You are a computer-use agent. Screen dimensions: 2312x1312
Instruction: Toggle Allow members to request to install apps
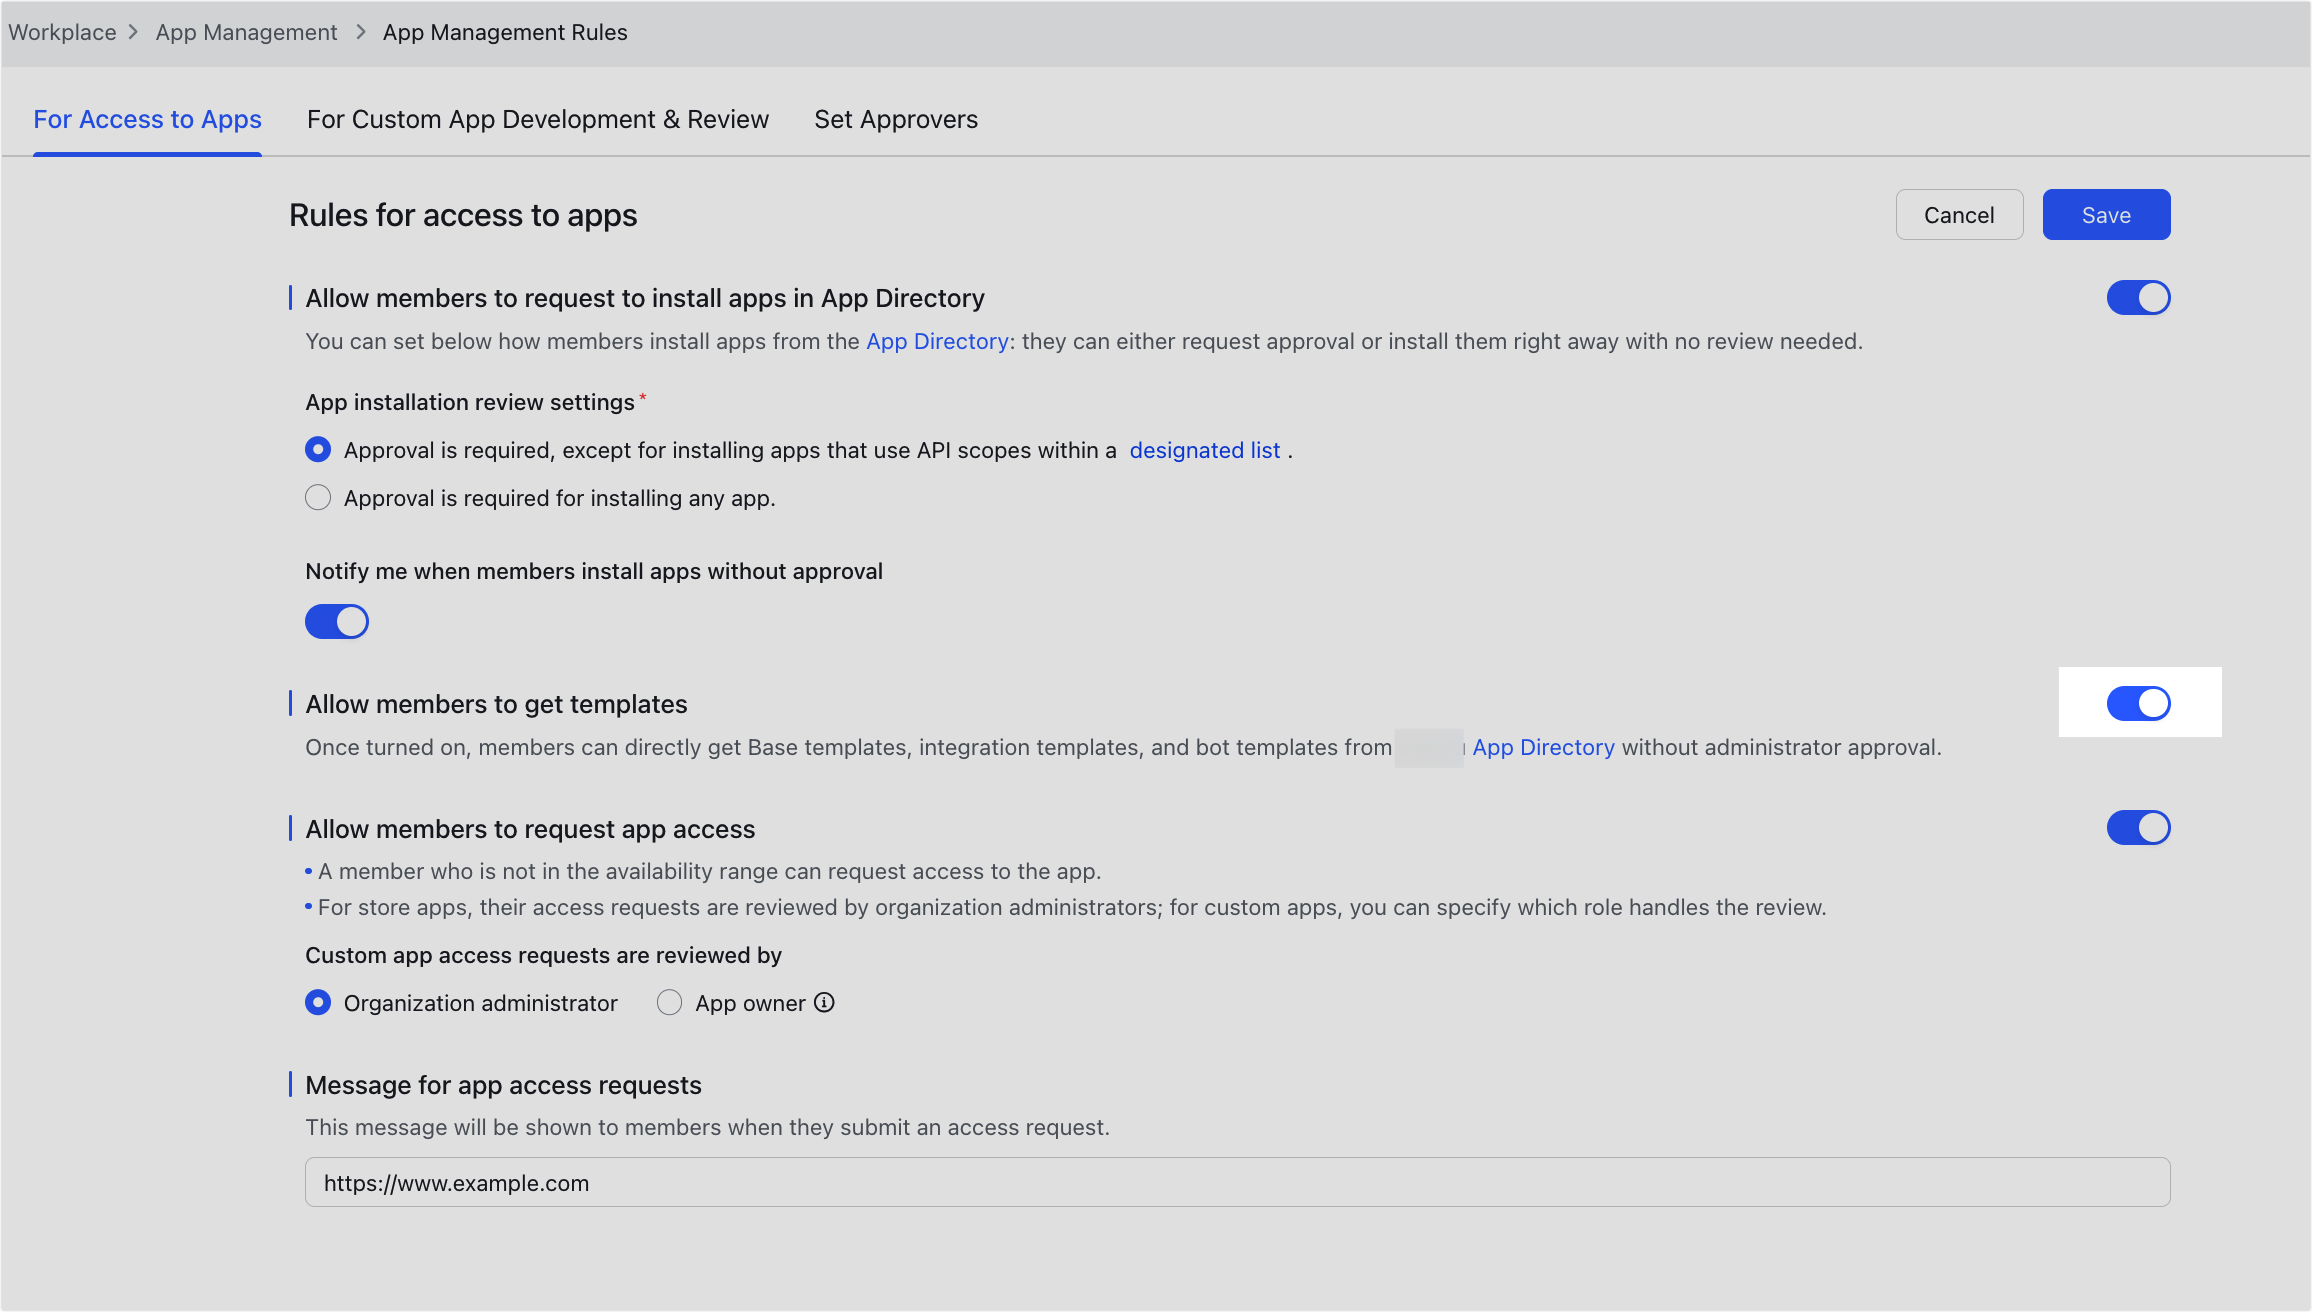(x=2138, y=297)
